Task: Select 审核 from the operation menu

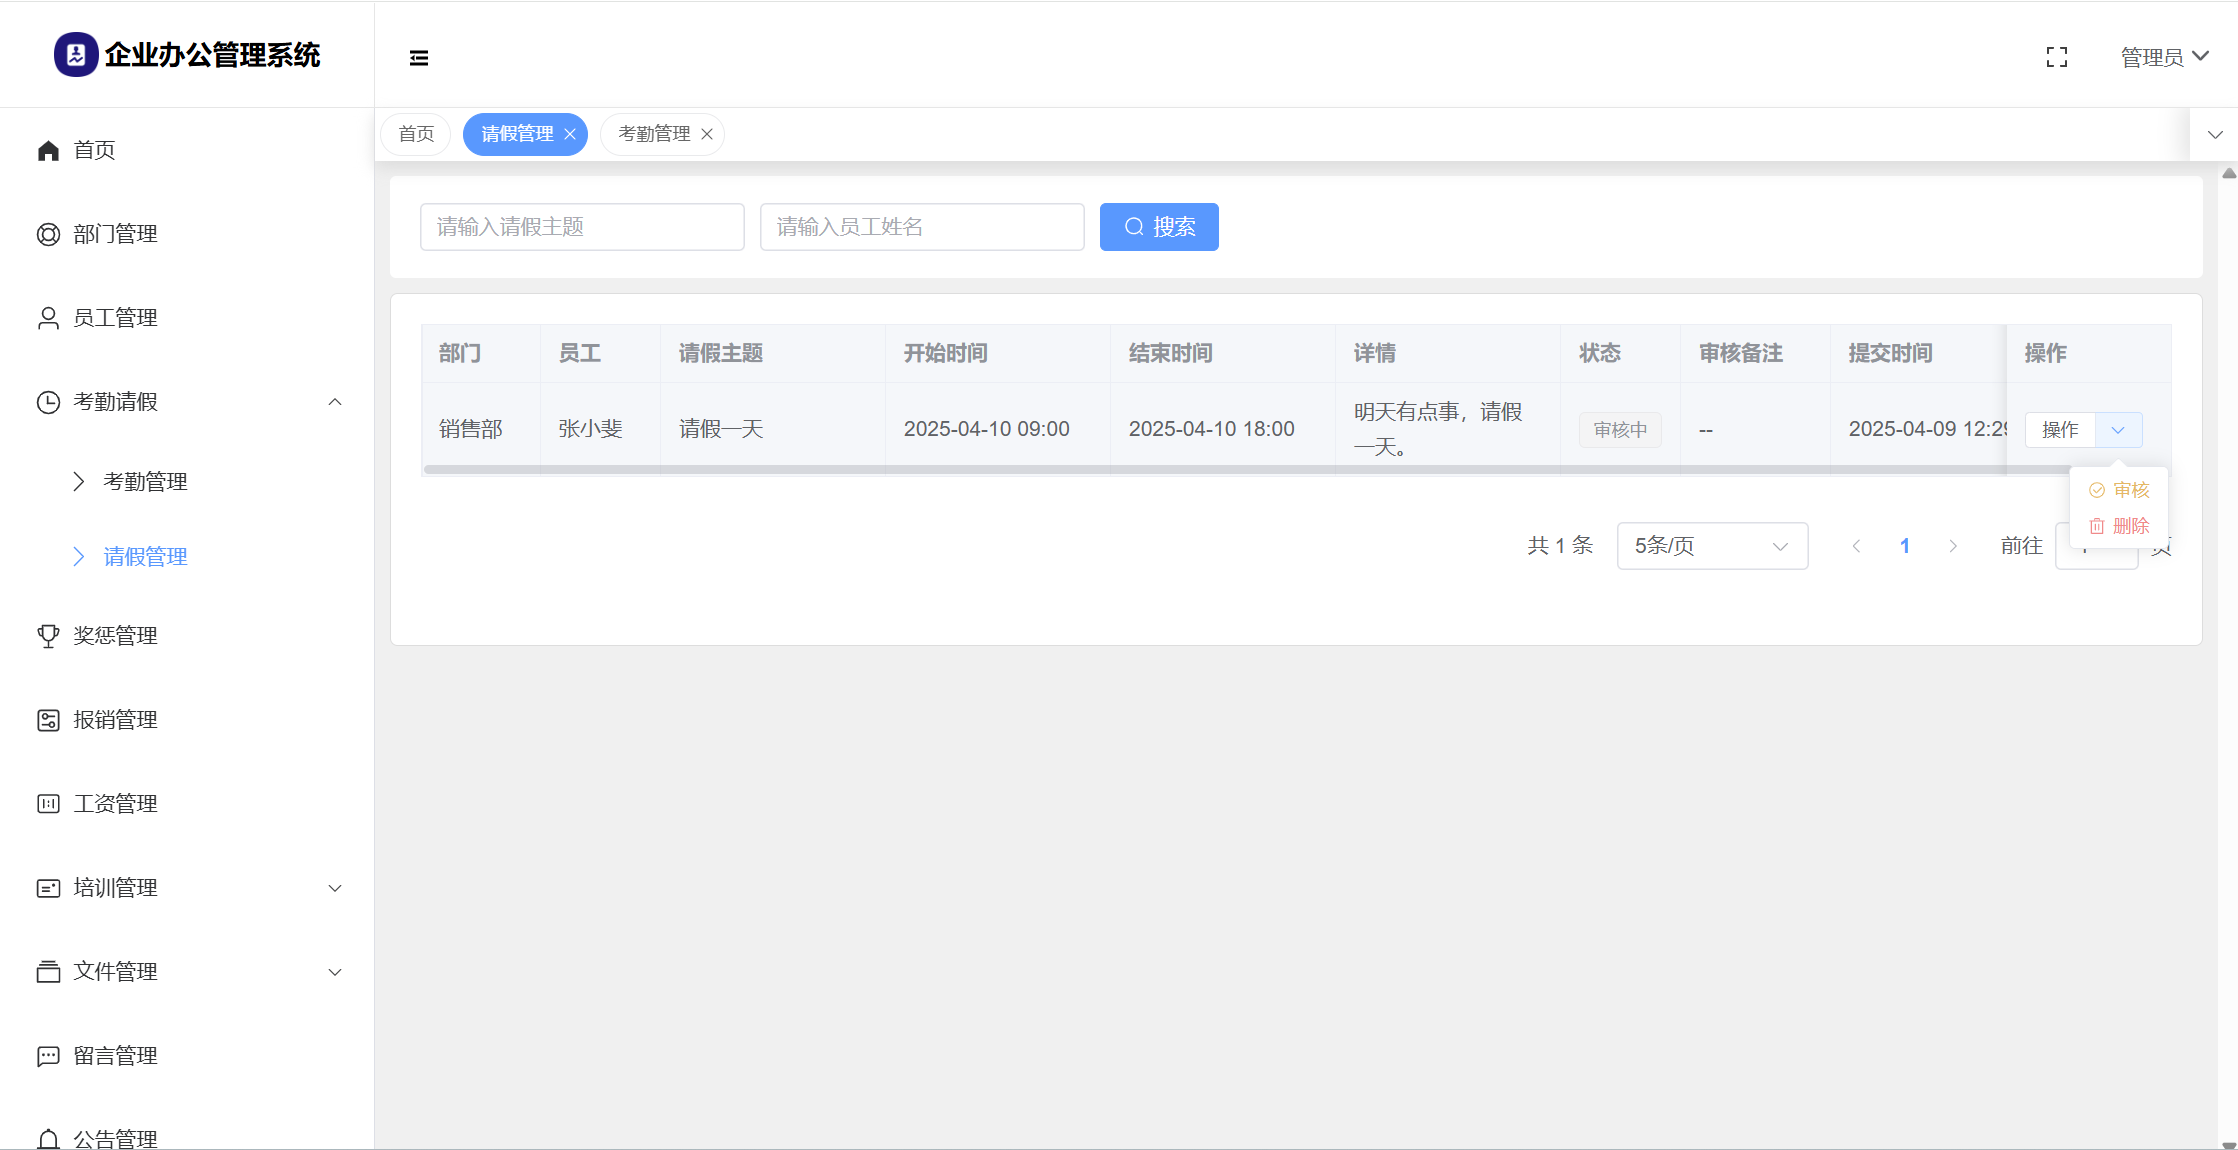Action: pos(2120,490)
